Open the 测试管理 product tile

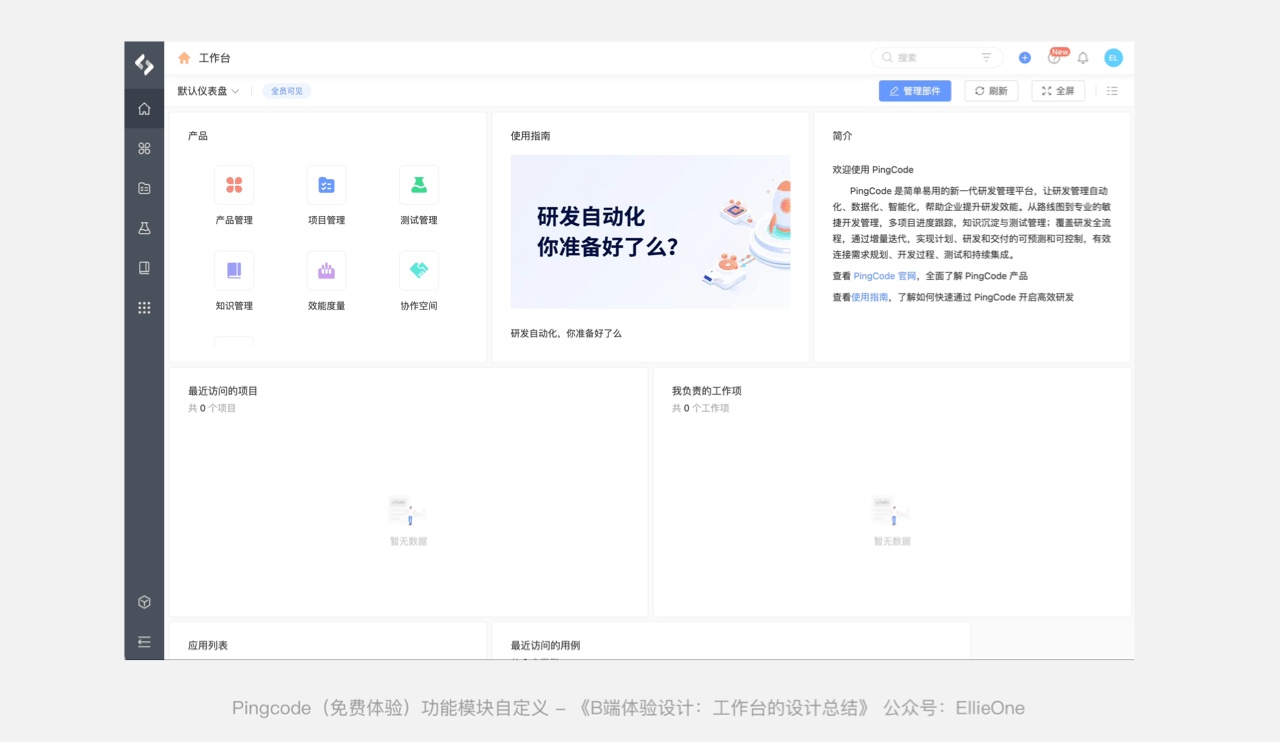click(x=419, y=195)
